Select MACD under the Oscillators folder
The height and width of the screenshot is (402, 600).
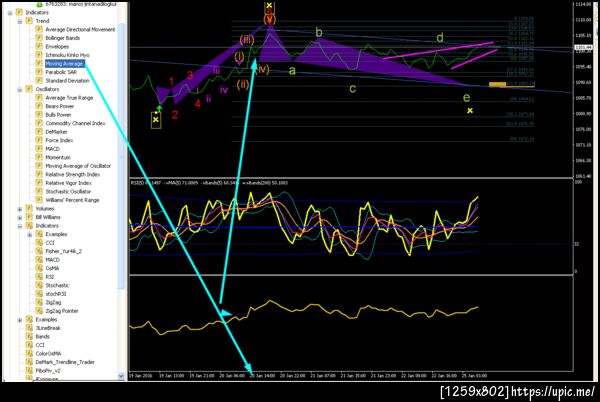point(52,149)
